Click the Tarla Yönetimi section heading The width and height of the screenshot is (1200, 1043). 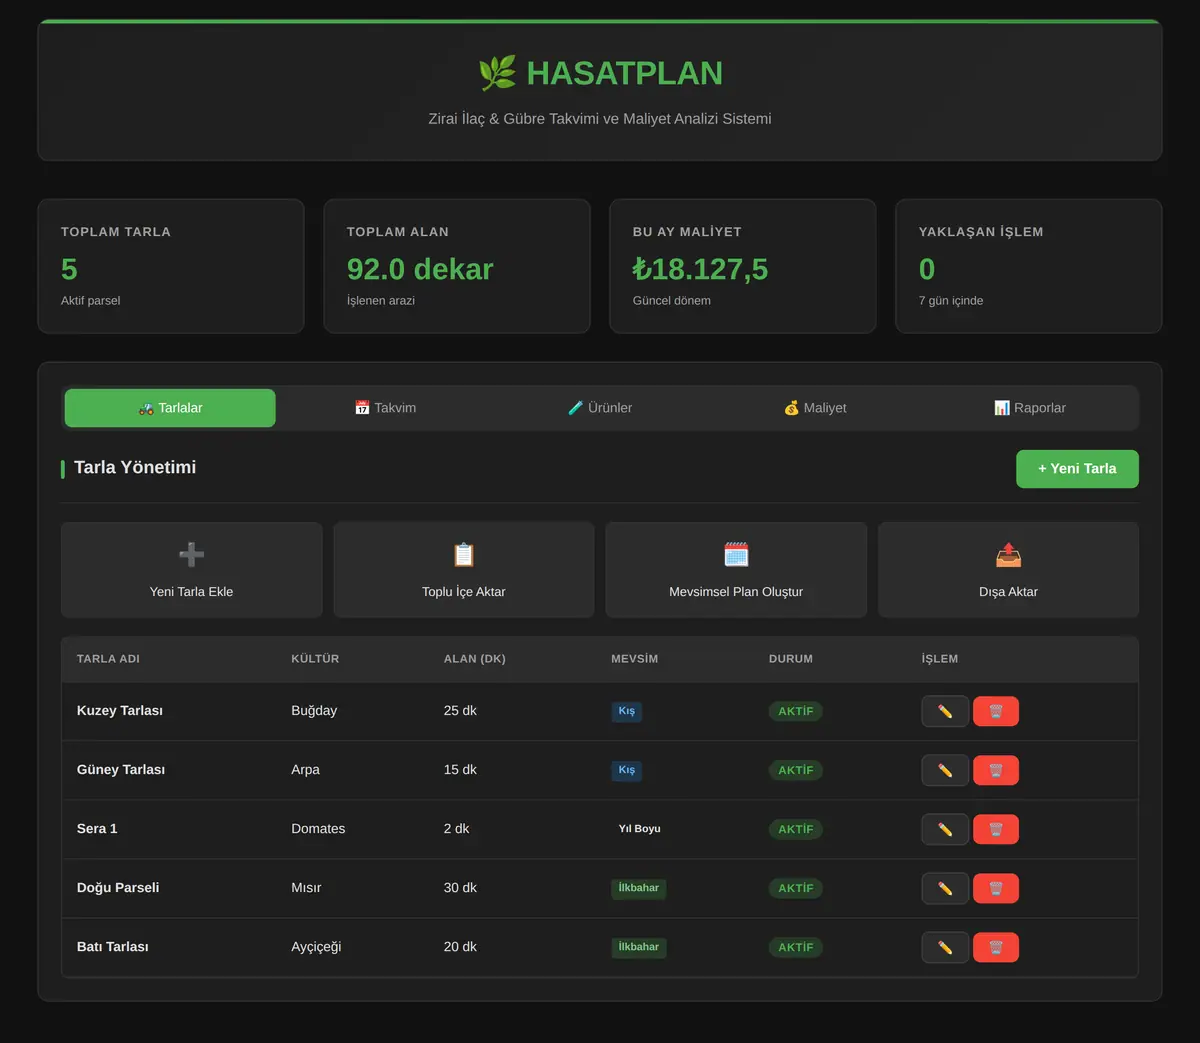point(135,468)
